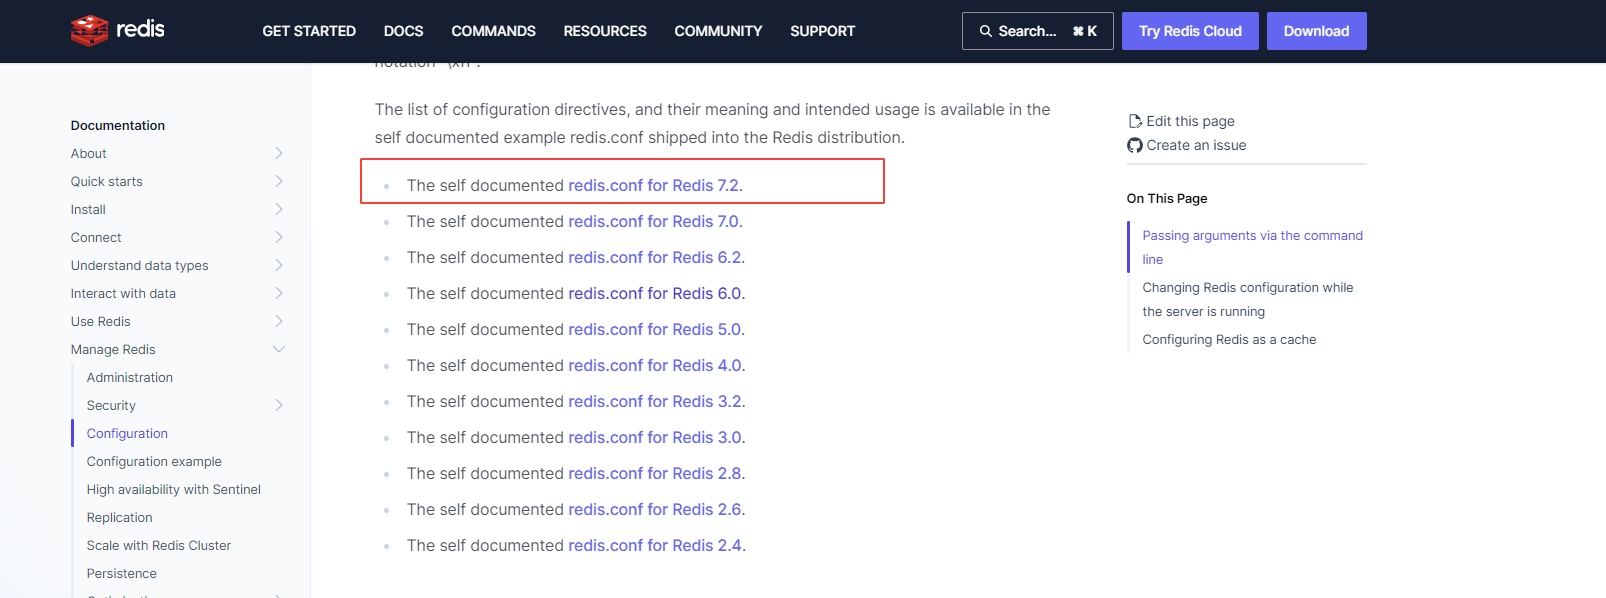The height and width of the screenshot is (598, 1606).
Task: Open the SUPPORT menu
Action: 823,31
